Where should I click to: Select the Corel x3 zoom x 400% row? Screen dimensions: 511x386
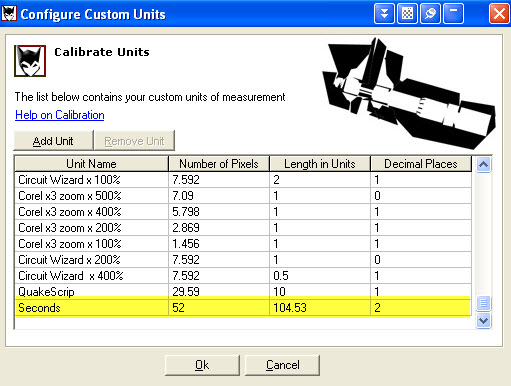coord(243,212)
